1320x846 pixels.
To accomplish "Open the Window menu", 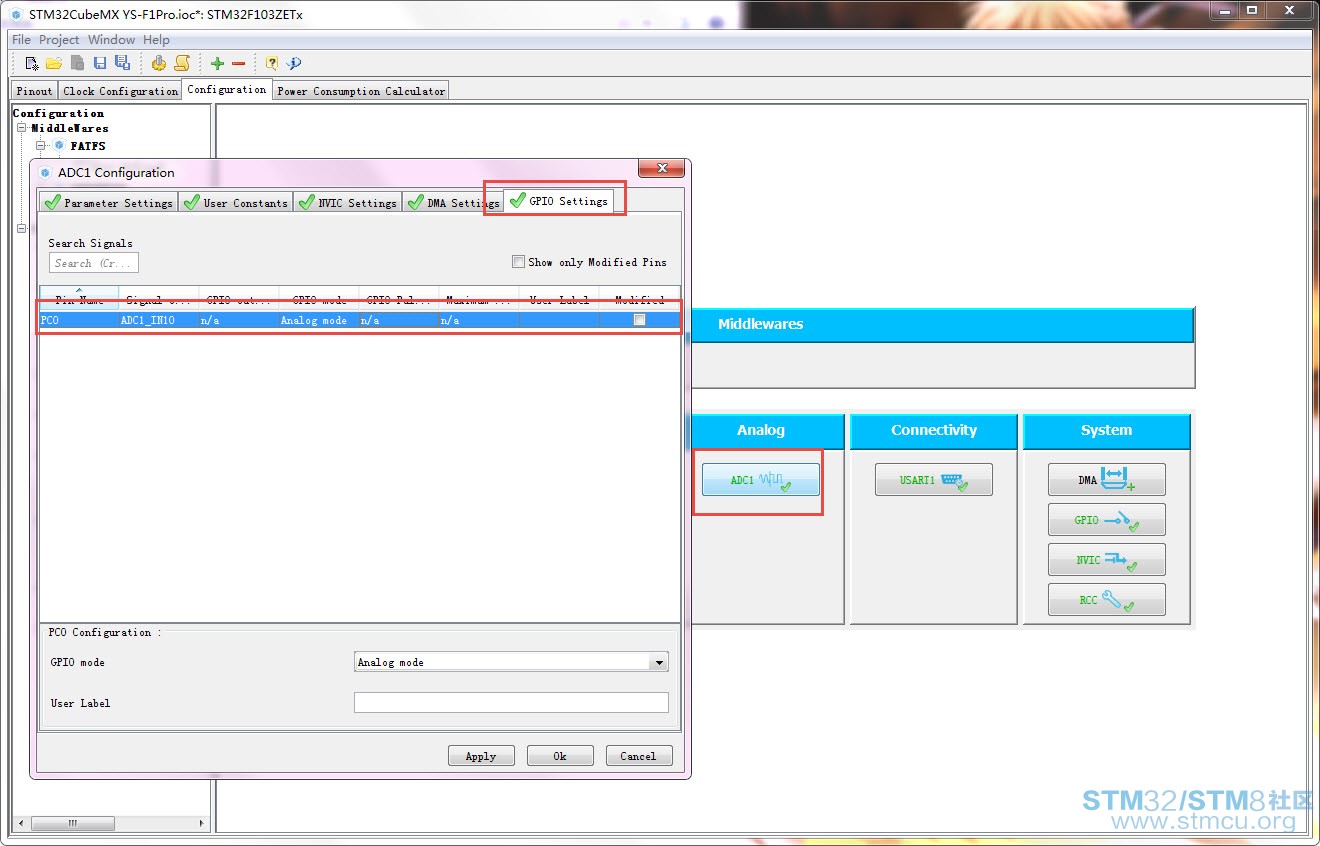I will pyautogui.click(x=111, y=40).
